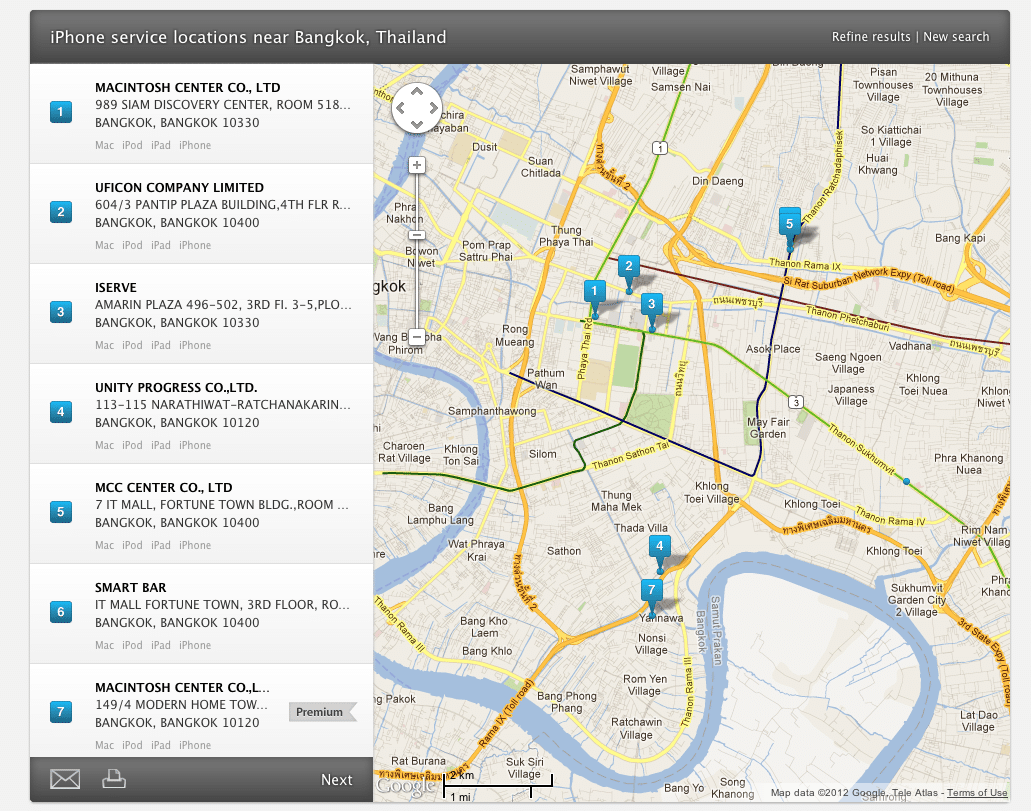Pan the map down with the arrow control

416,124
